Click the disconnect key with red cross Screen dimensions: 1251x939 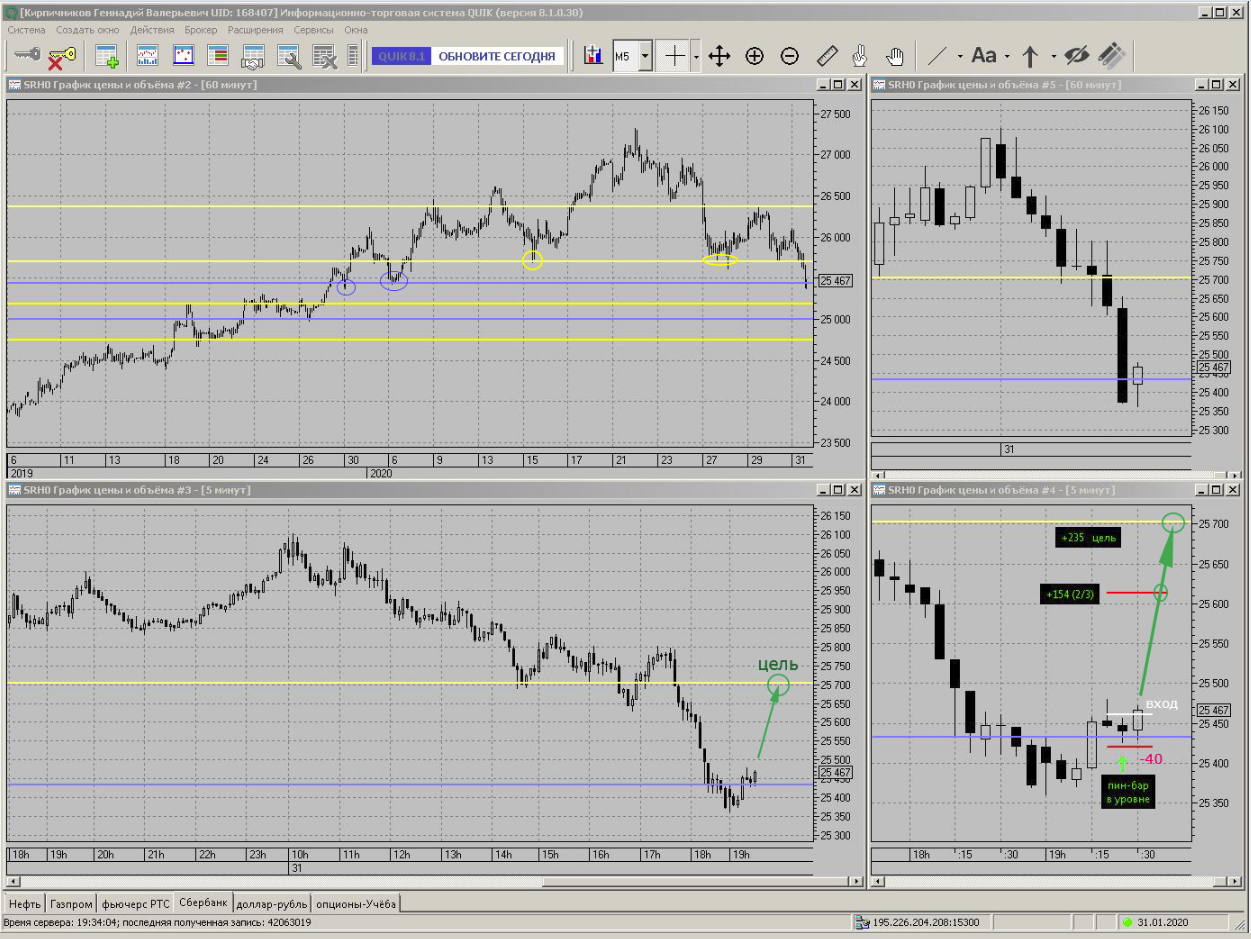[62, 56]
